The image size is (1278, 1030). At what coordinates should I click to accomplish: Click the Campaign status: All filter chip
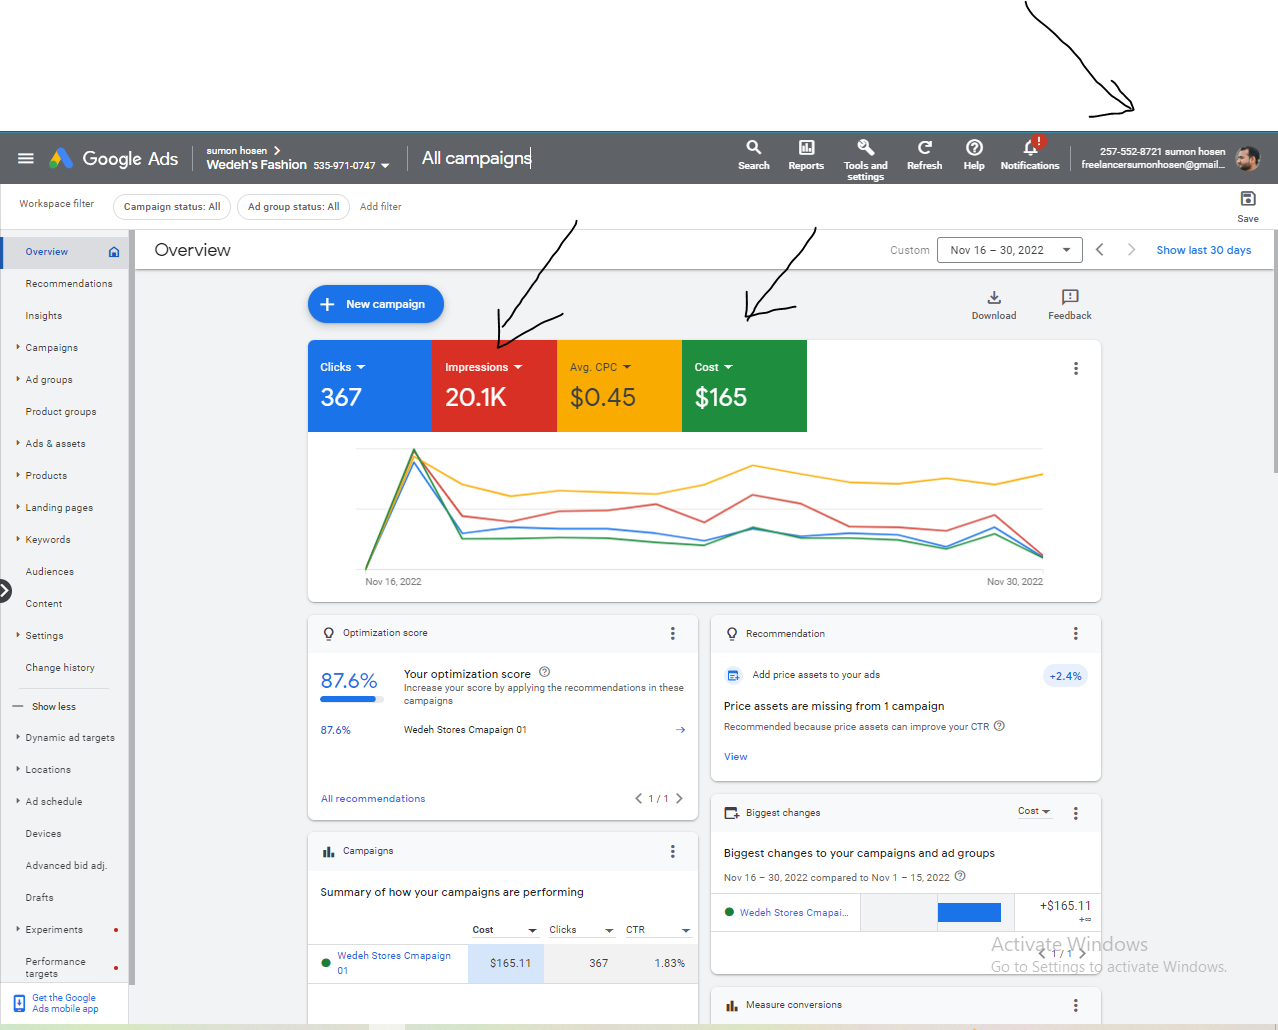pos(172,207)
